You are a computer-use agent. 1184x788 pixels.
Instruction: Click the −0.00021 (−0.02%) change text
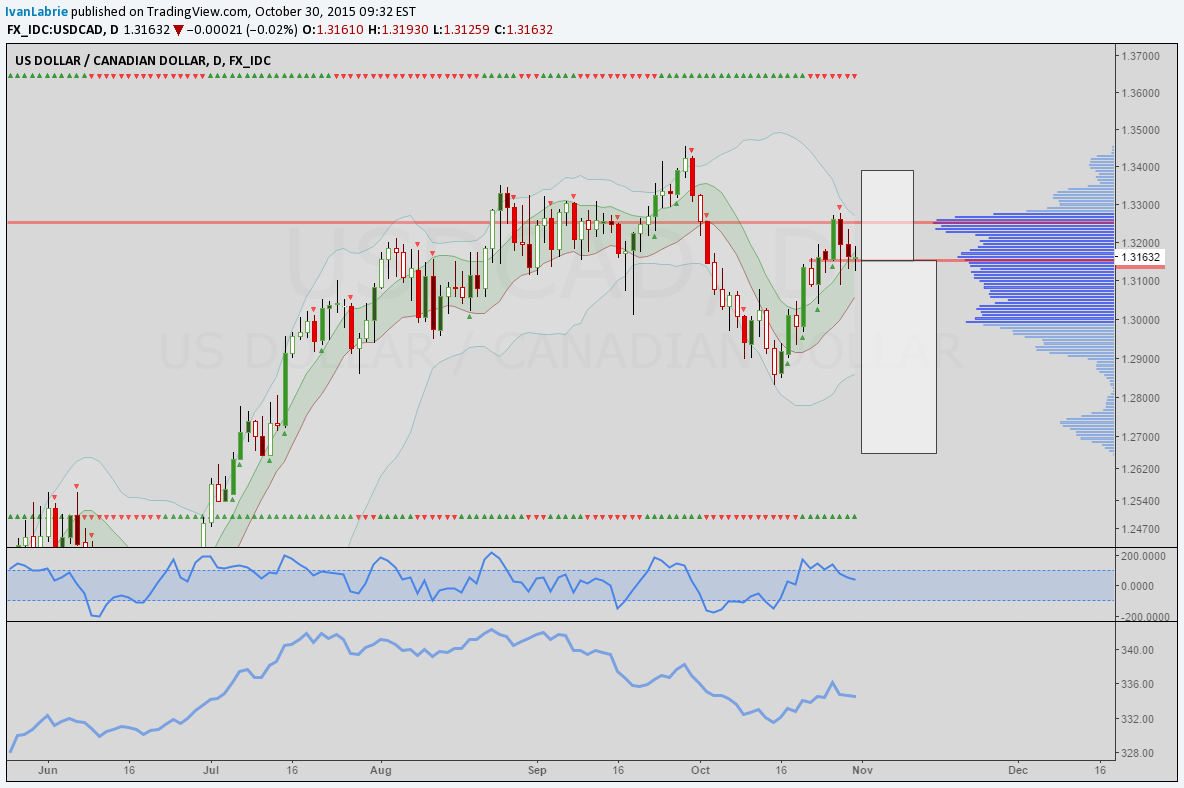tap(242, 30)
